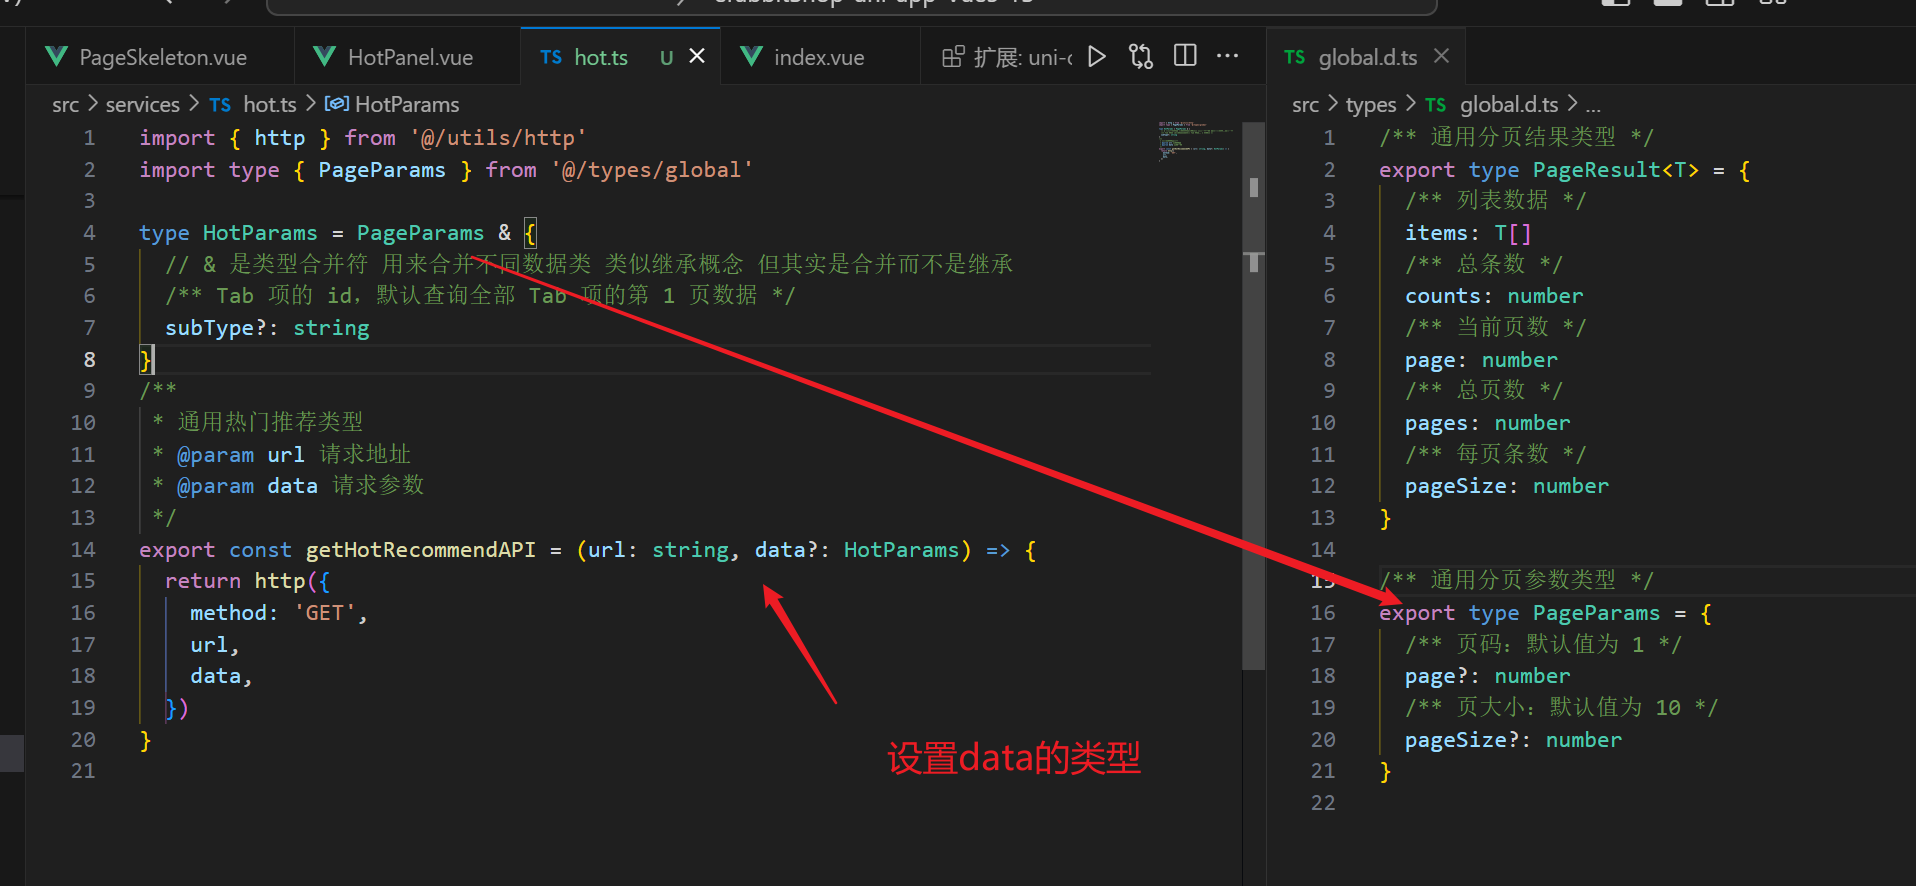Click the src breadcrumb above hot.ts

[66, 105]
